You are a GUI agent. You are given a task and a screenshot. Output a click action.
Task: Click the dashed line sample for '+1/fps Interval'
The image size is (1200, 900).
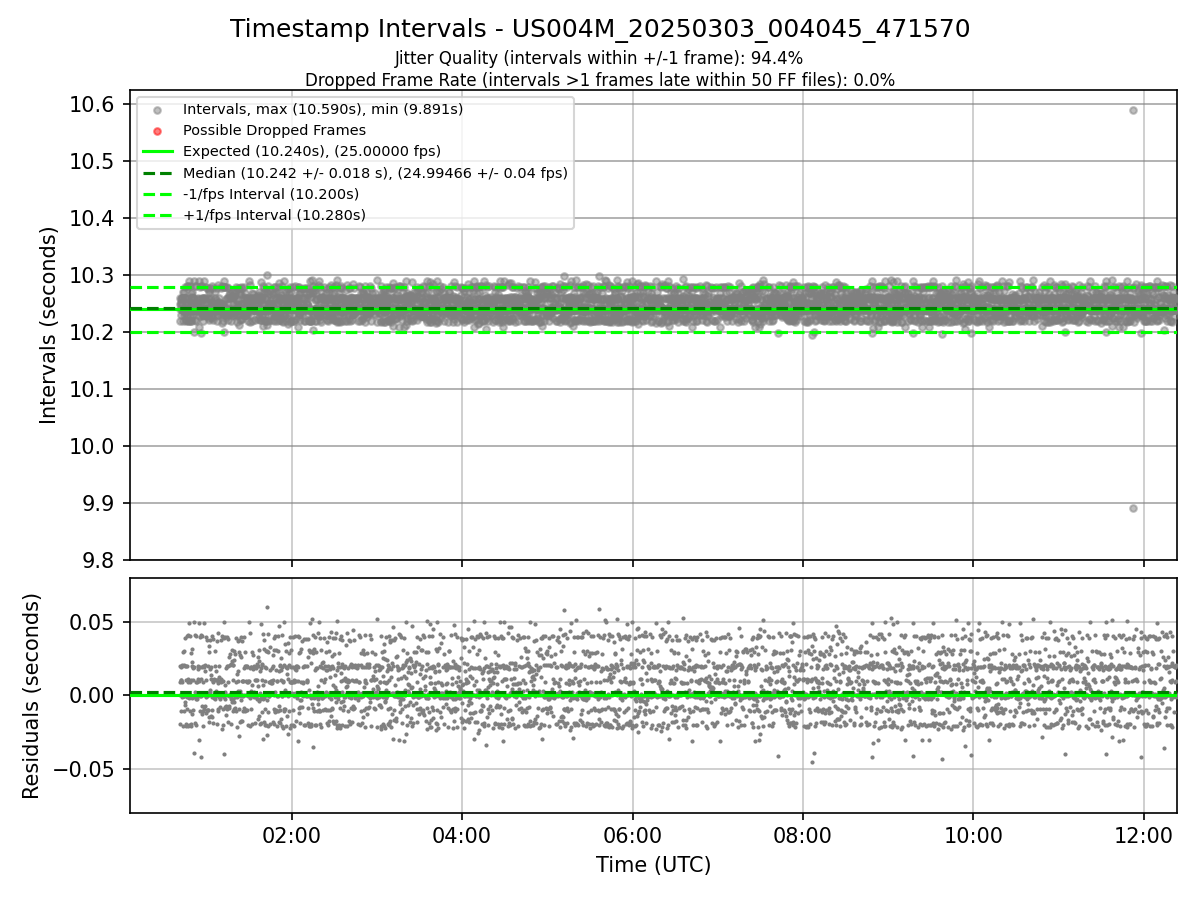click(x=158, y=215)
